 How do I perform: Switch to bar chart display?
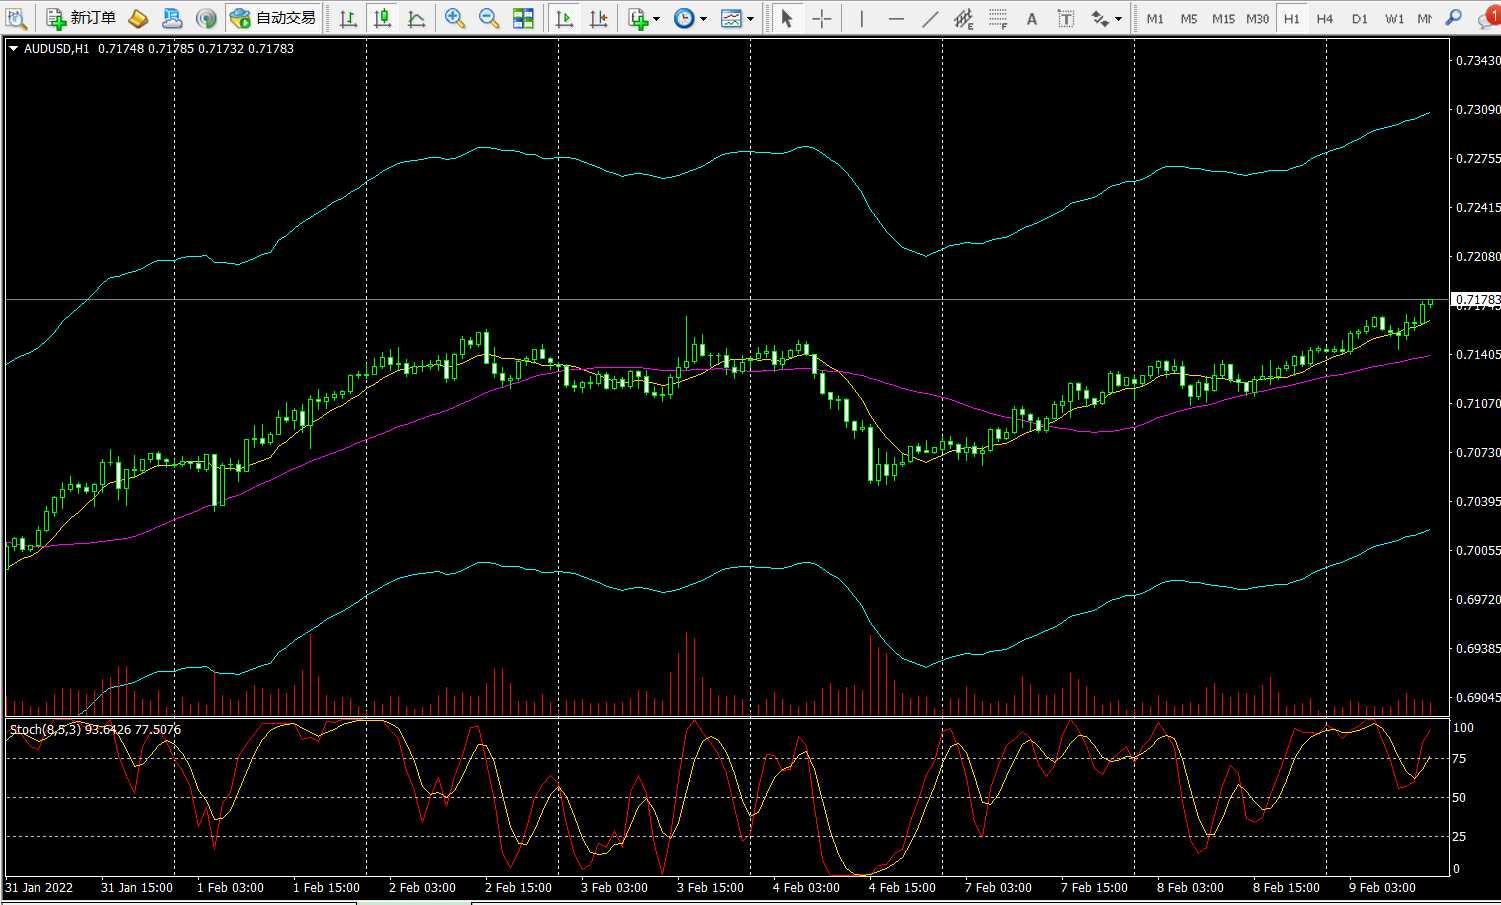tap(348, 18)
